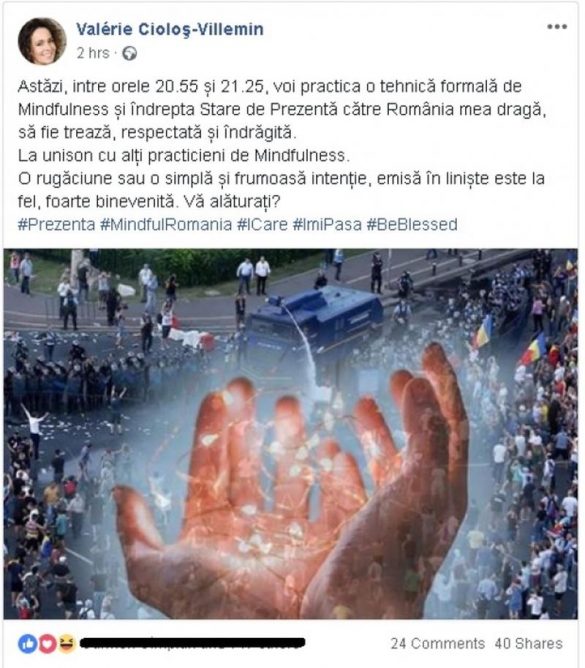The image size is (585, 668).
Task: Click the blacked-out reactions names bar
Action: (x=193, y=643)
